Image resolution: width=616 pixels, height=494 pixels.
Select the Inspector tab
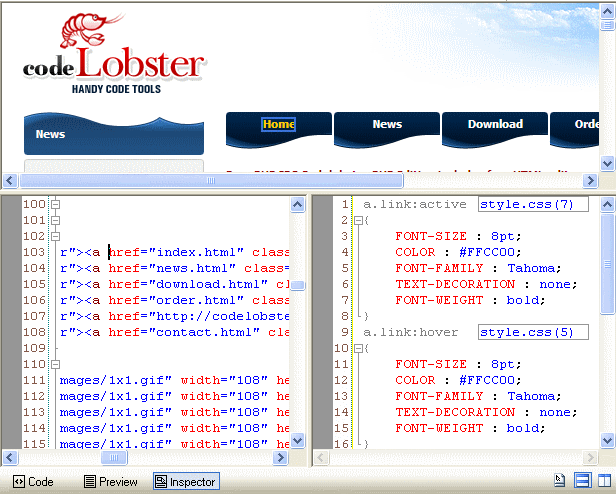click(x=186, y=481)
